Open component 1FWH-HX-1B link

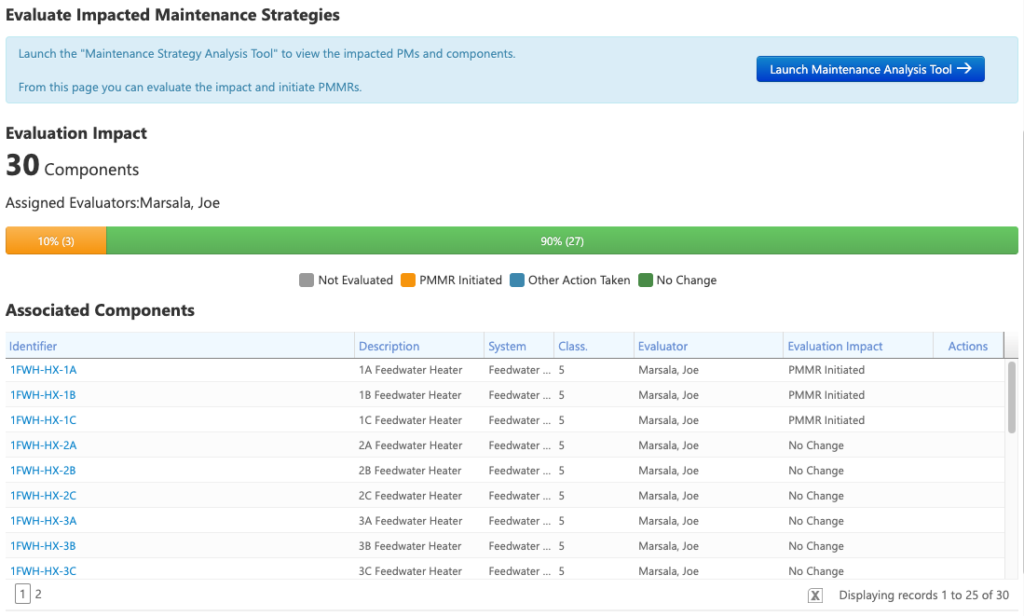pyautogui.click(x=43, y=395)
